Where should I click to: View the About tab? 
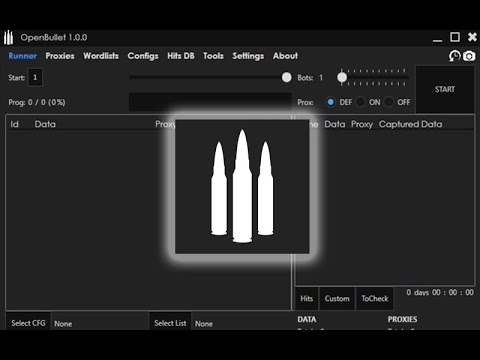coord(285,56)
